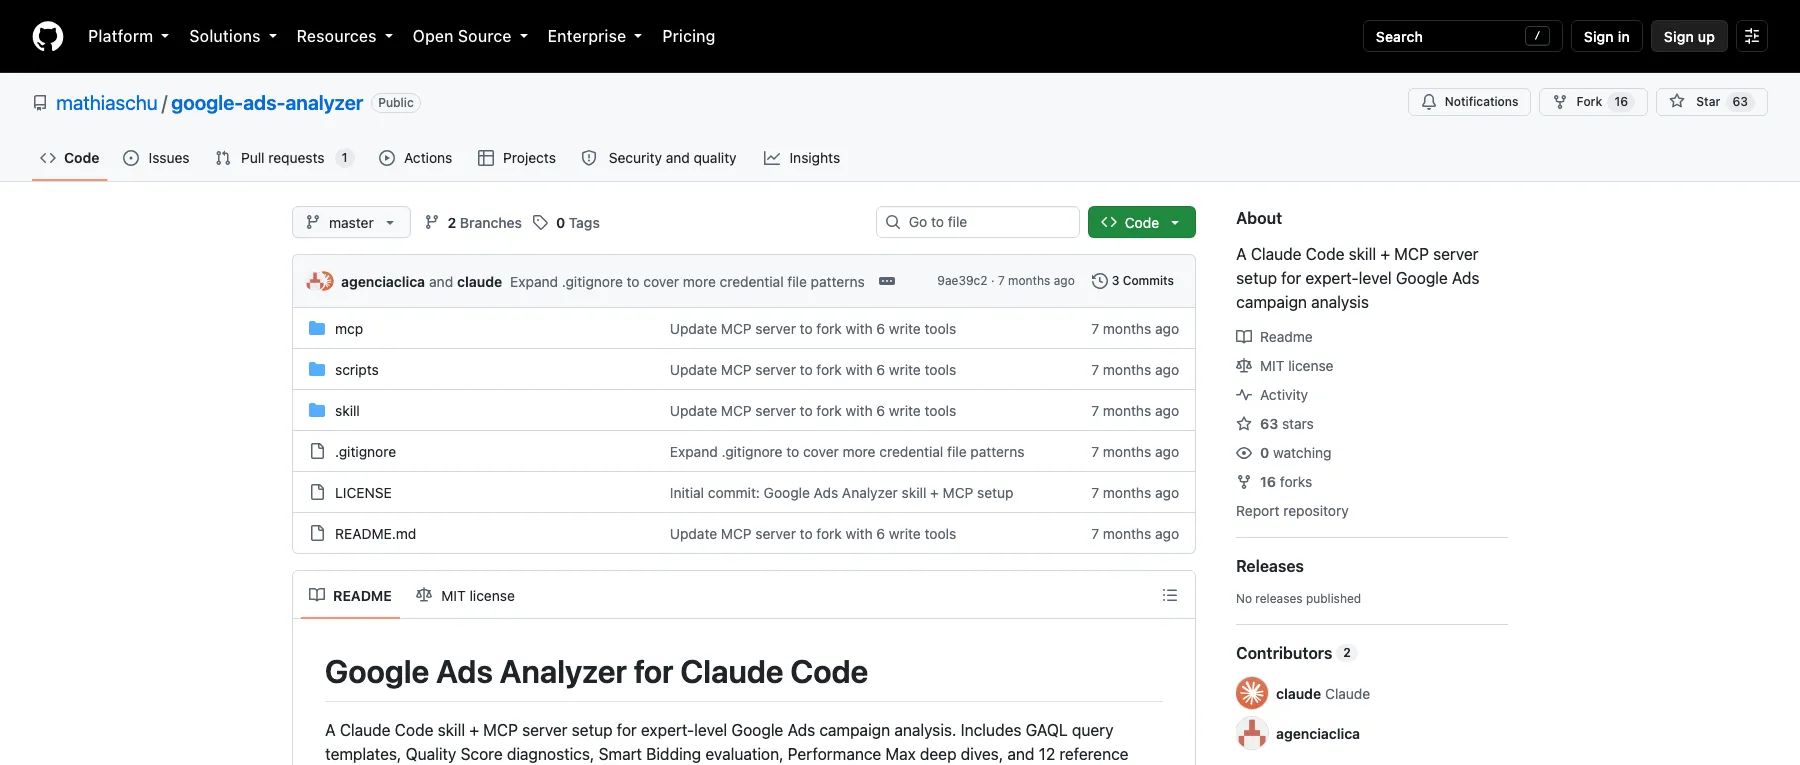
Task: Expand the Open Source menu
Action: pyautogui.click(x=470, y=36)
